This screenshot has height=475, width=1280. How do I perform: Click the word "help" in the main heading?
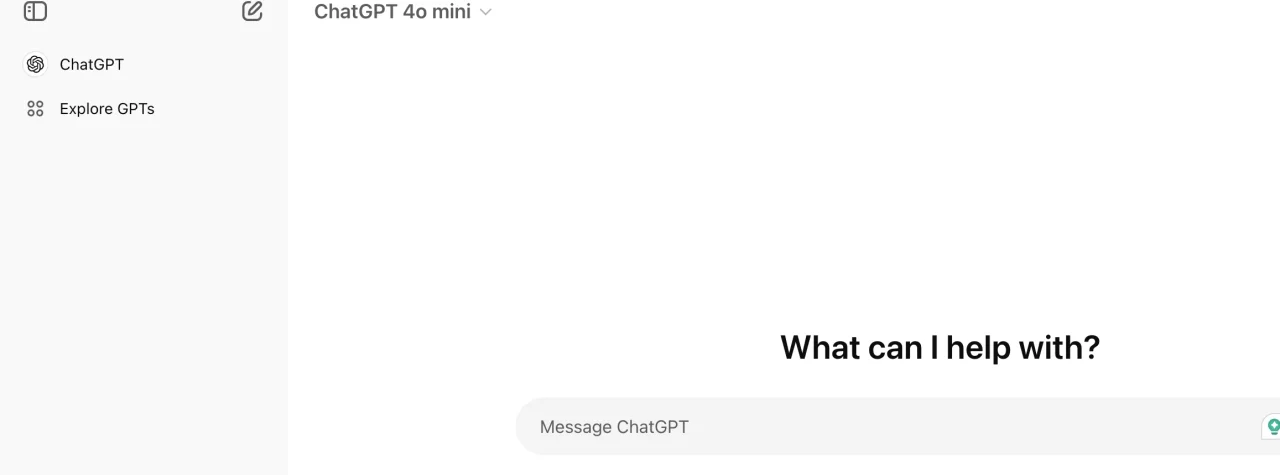[979, 347]
